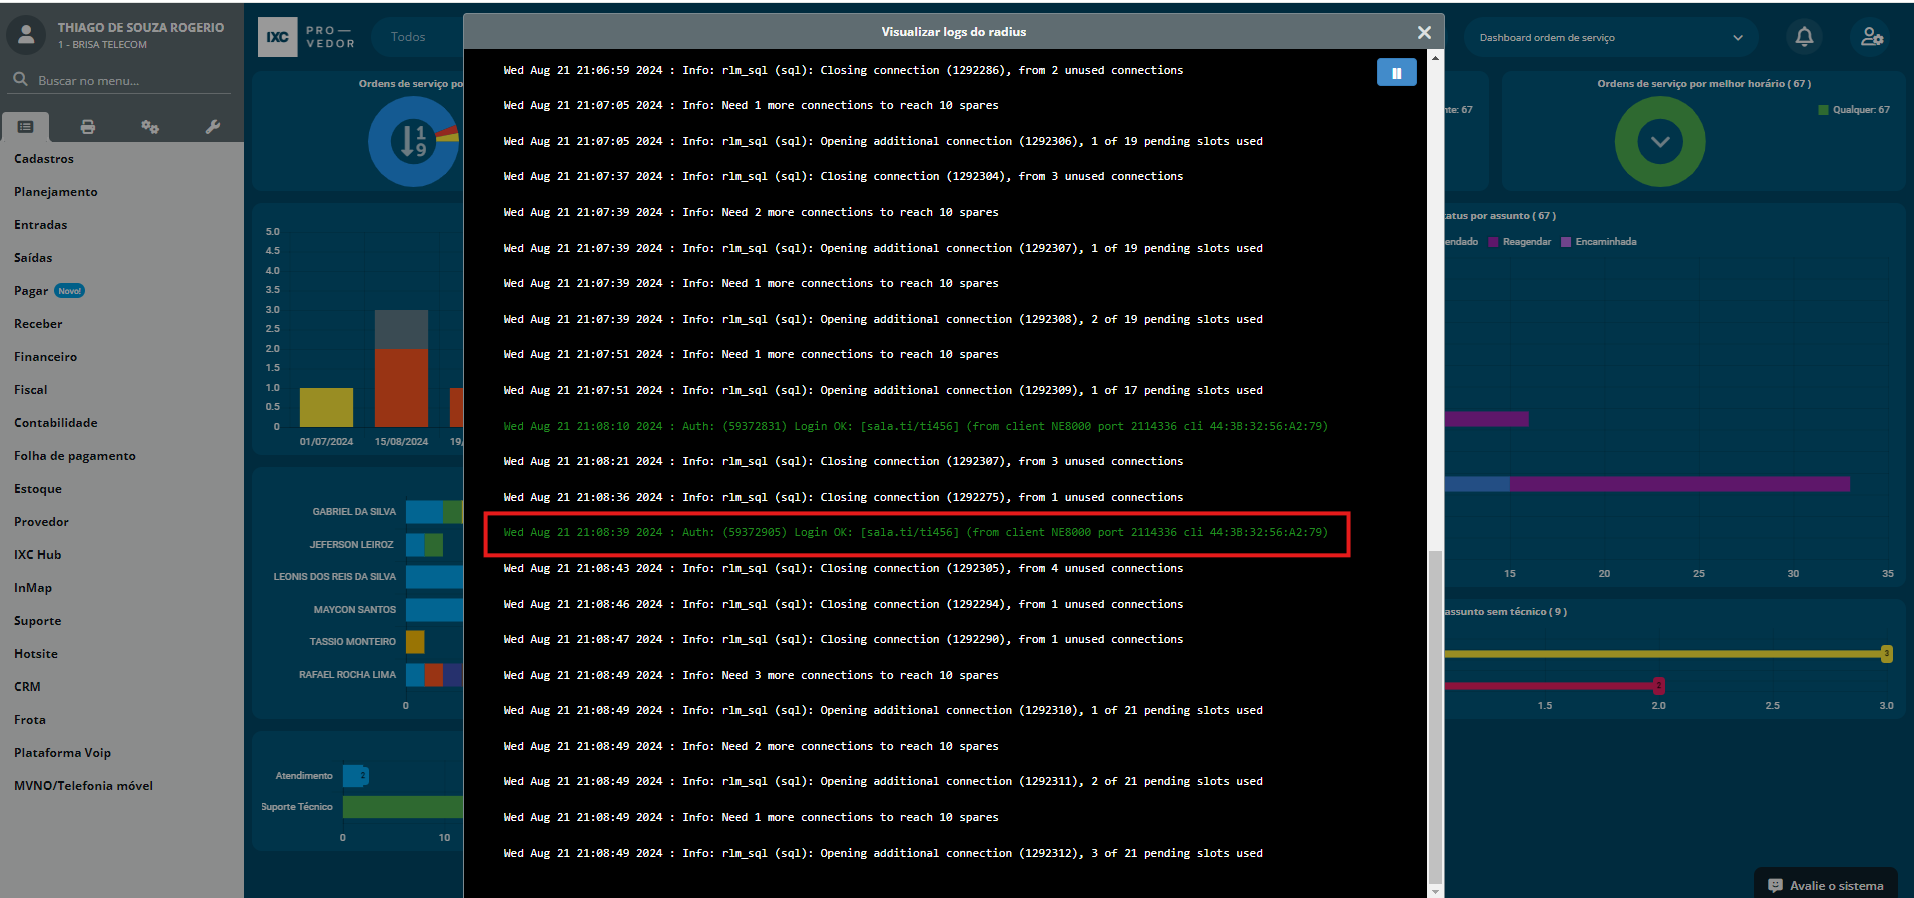Click the menu search magnifier icon

(20, 80)
